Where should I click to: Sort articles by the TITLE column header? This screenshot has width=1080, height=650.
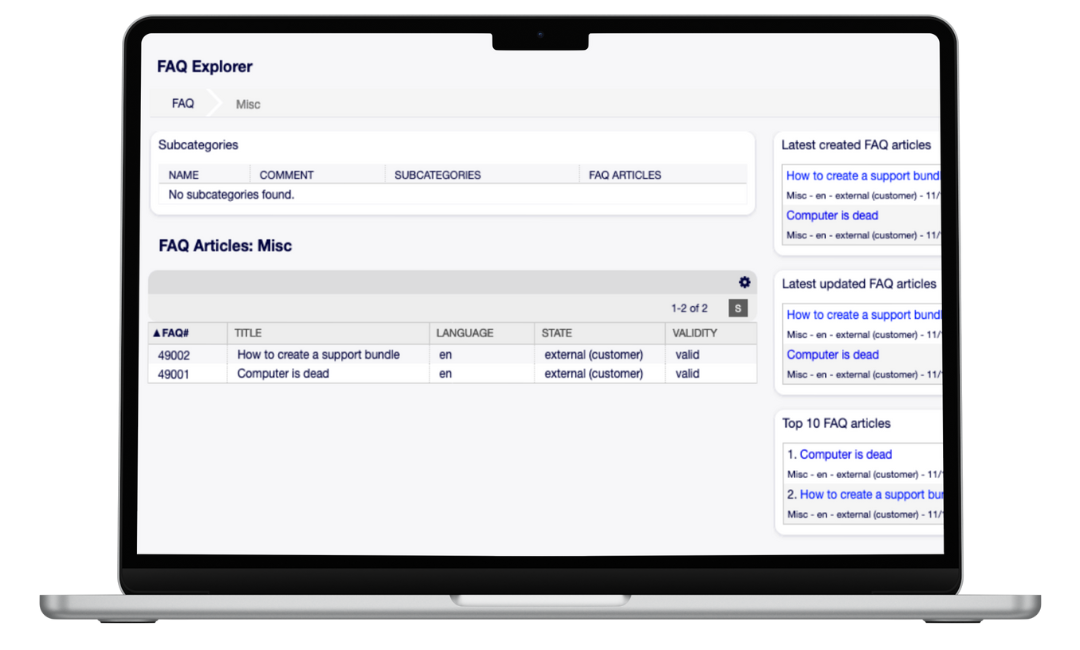pos(247,333)
